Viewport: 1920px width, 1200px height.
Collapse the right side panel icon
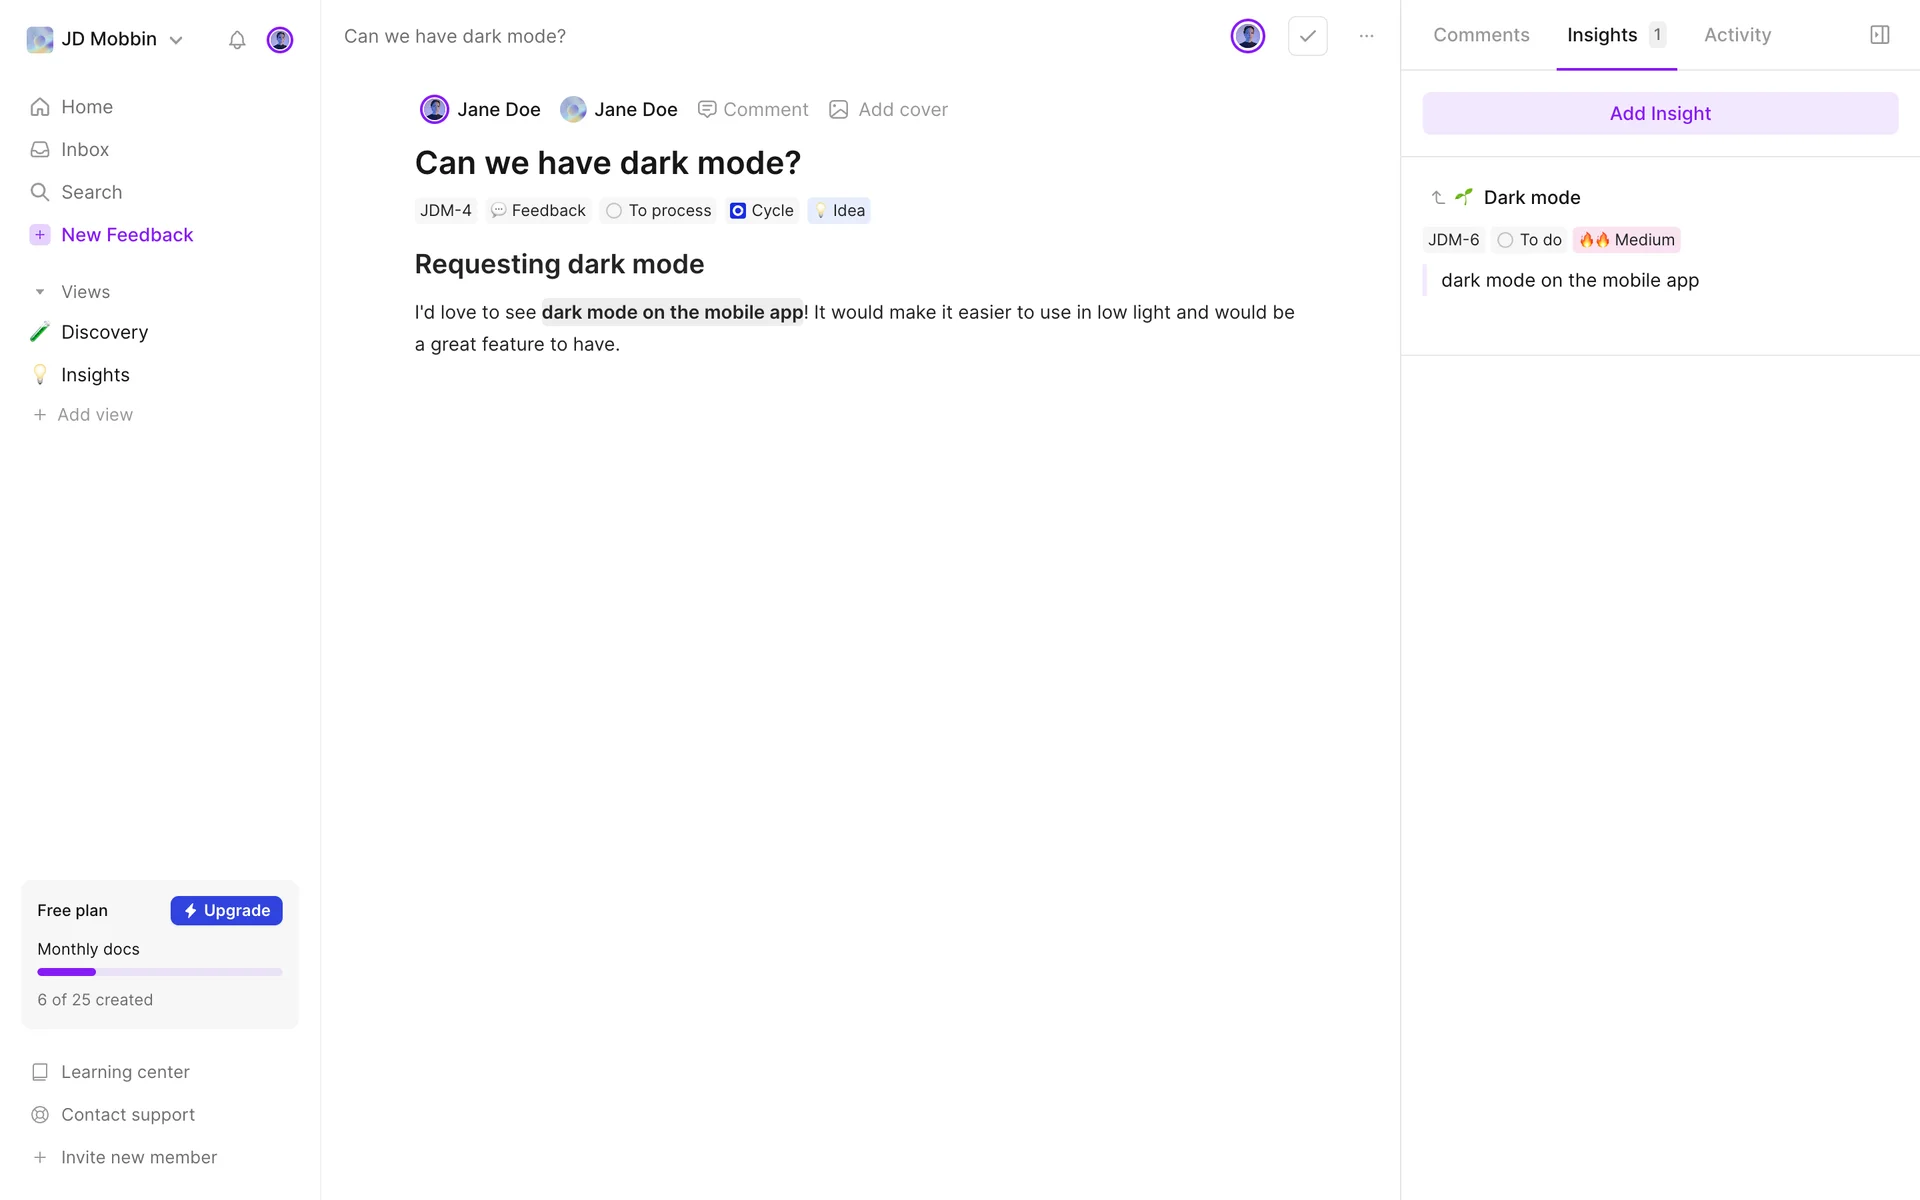click(x=1879, y=35)
